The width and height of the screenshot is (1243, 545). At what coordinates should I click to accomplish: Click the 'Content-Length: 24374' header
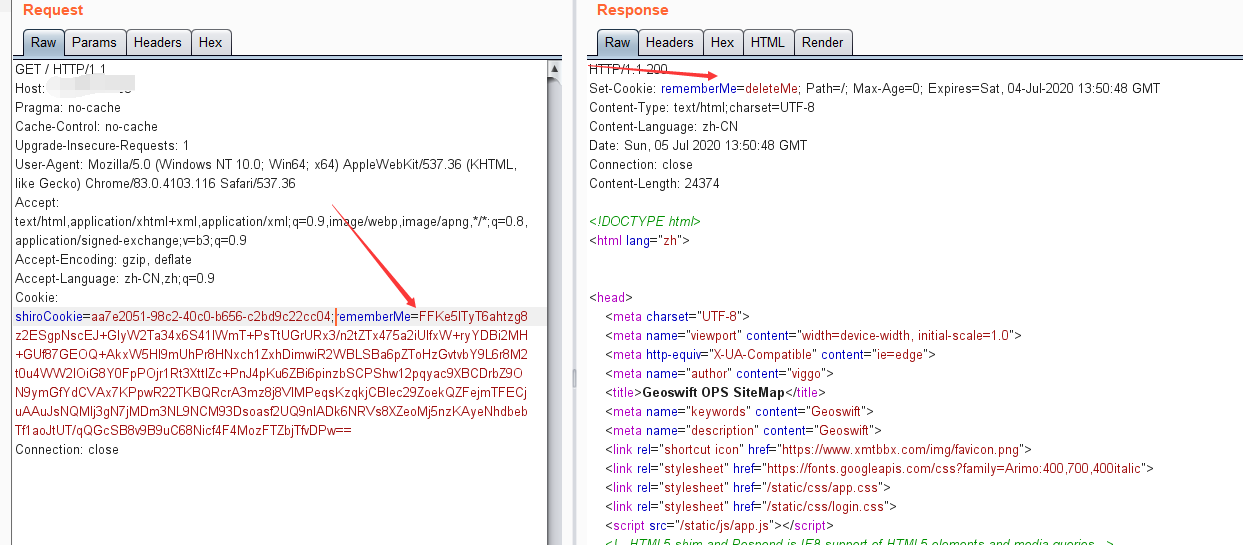654,183
